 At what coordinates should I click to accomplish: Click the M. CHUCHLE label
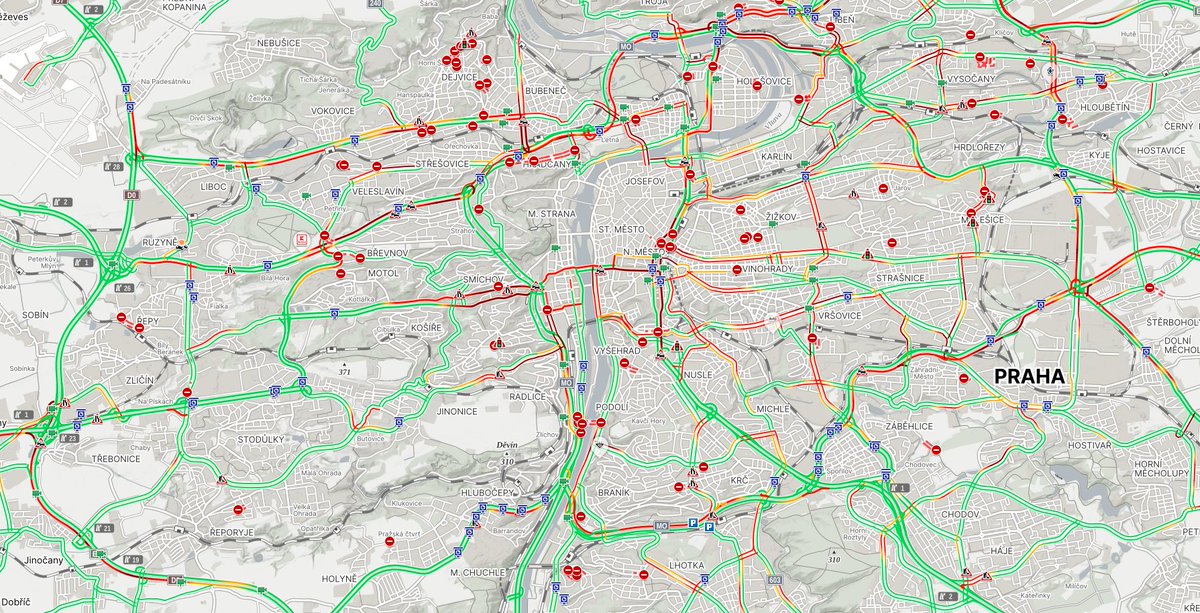tap(476, 572)
